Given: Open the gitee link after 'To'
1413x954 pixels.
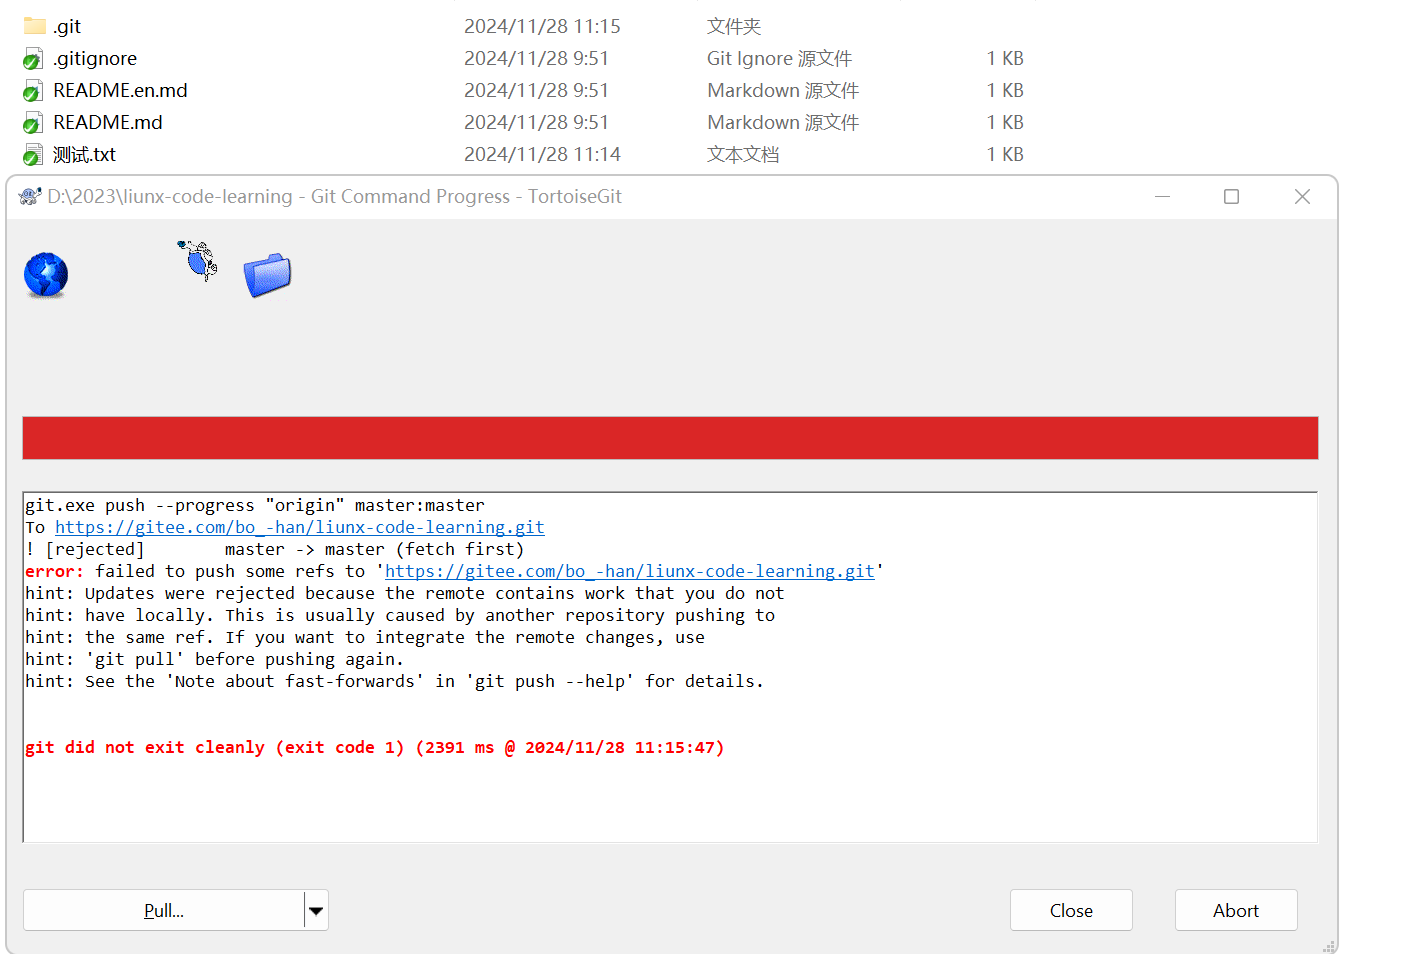Looking at the screenshot, I should point(300,527).
